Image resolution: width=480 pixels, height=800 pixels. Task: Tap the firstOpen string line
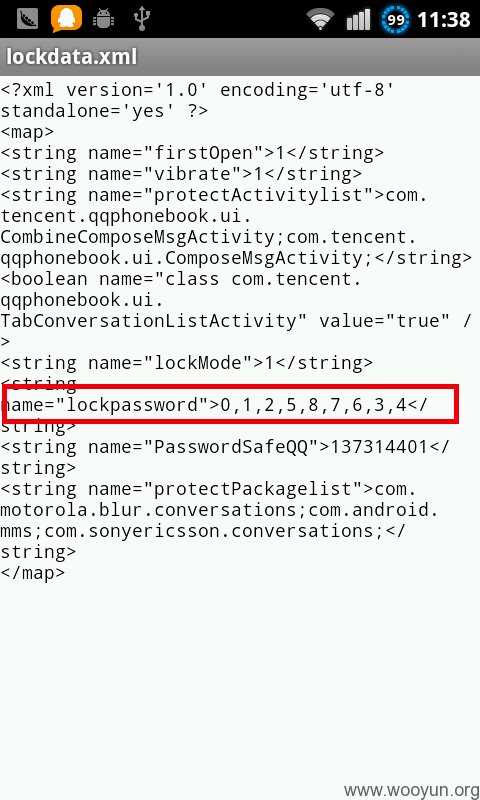(x=192, y=153)
